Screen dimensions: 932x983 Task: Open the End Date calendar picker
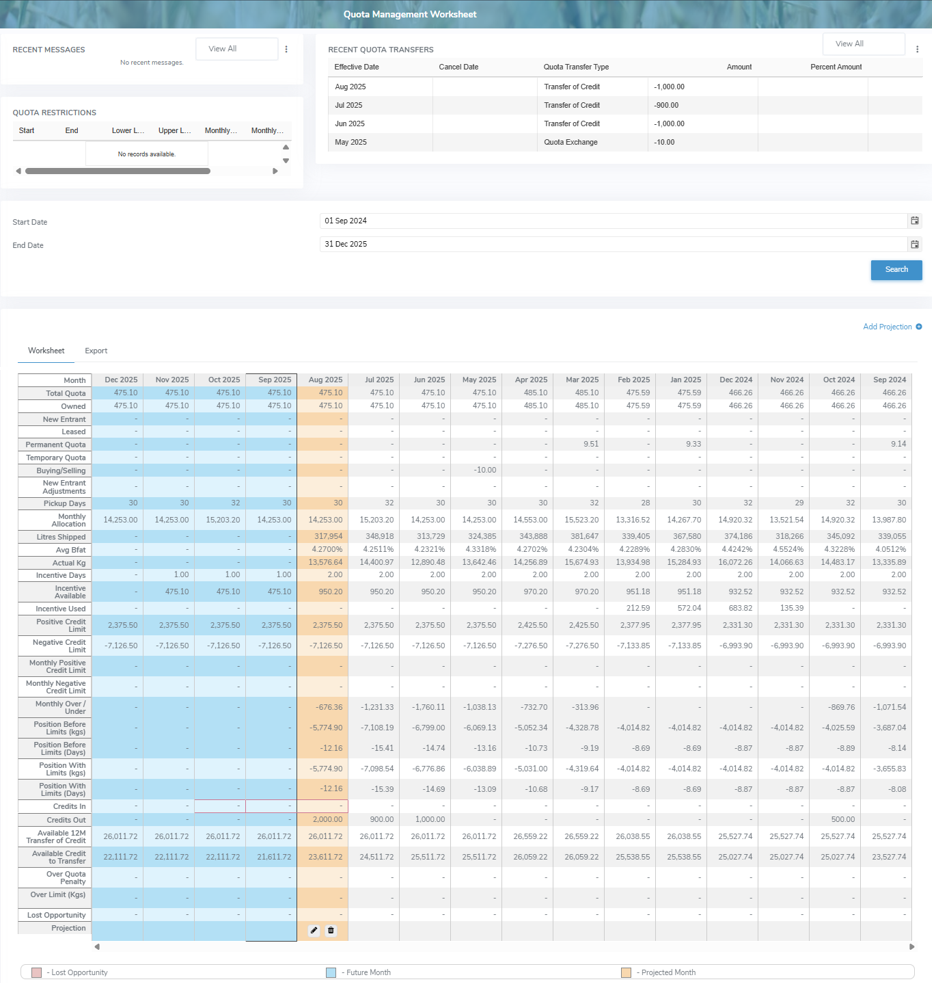click(914, 244)
